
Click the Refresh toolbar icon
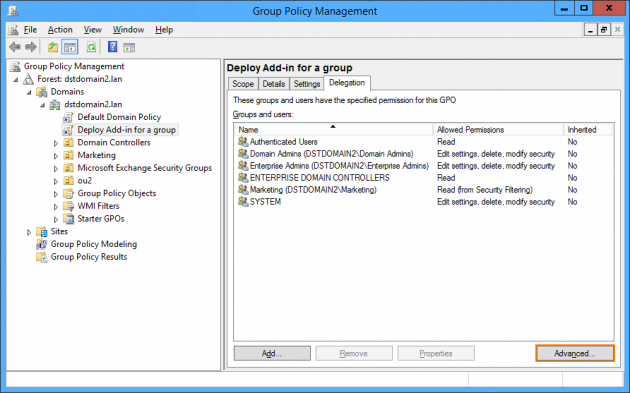tap(91, 47)
